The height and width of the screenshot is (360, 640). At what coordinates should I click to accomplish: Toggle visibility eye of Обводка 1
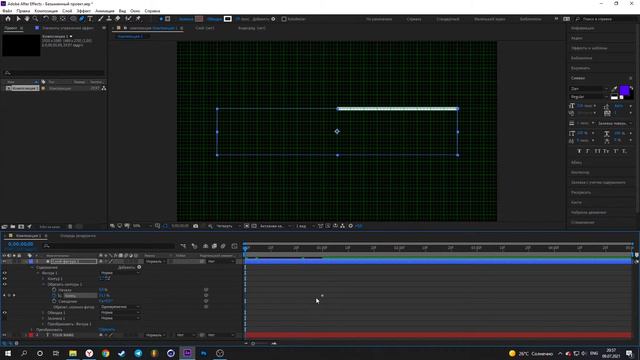point(5,313)
